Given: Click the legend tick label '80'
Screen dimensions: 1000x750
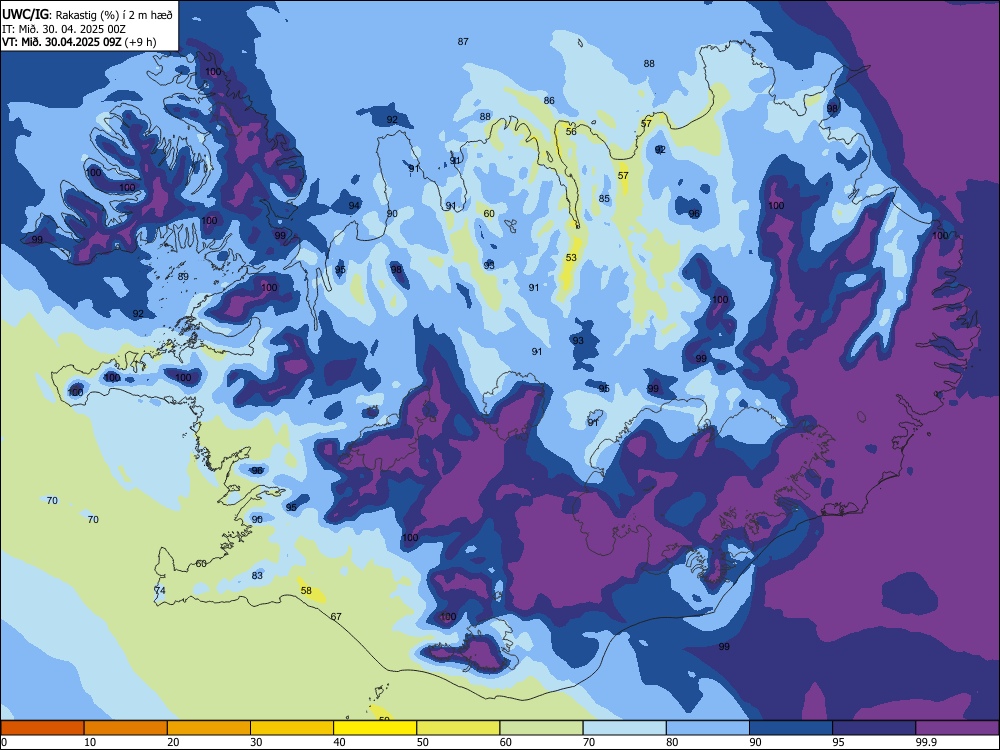Looking at the screenshot, I should [672, 742].
